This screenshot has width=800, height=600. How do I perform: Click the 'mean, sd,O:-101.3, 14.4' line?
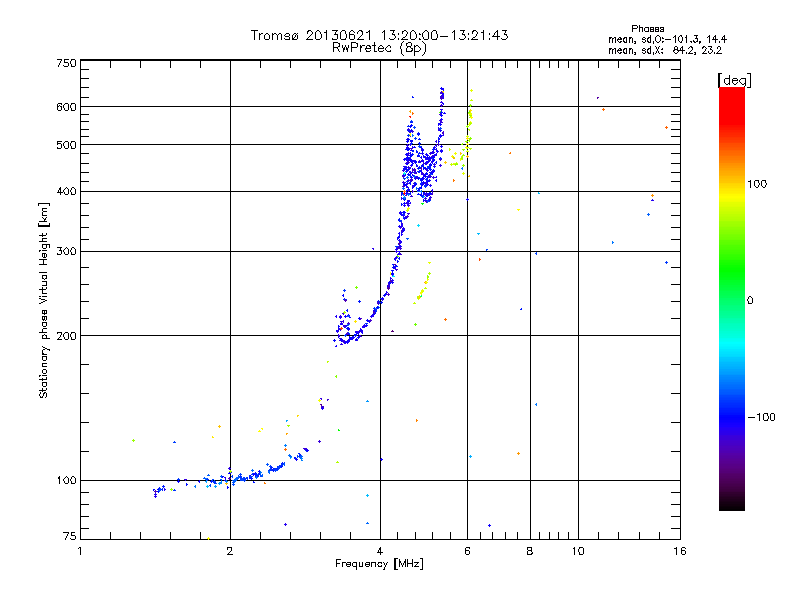coord(667,39)
